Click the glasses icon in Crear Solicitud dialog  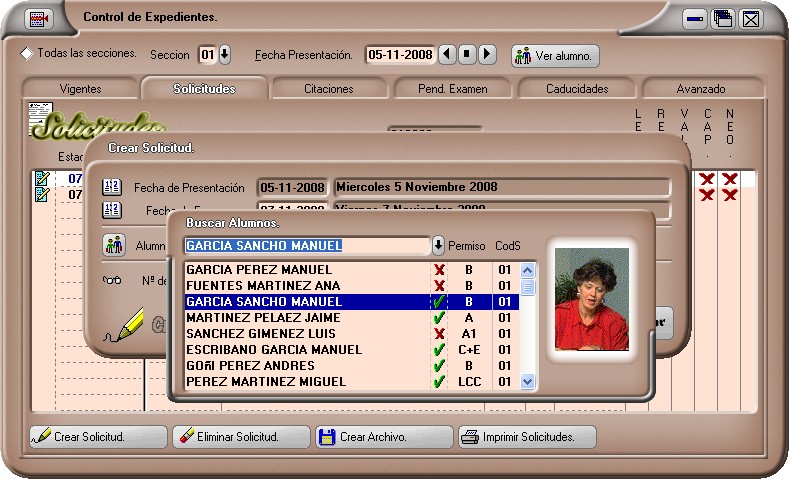coord(112,280)
